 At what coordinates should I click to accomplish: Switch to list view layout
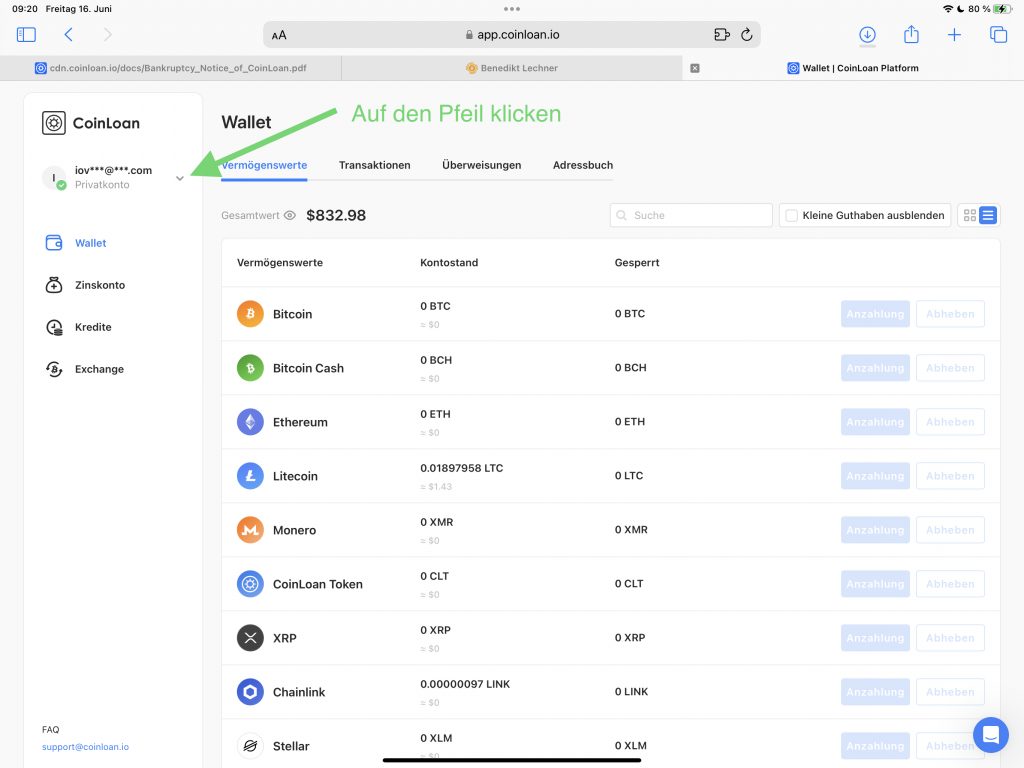(x=988, y=216)
